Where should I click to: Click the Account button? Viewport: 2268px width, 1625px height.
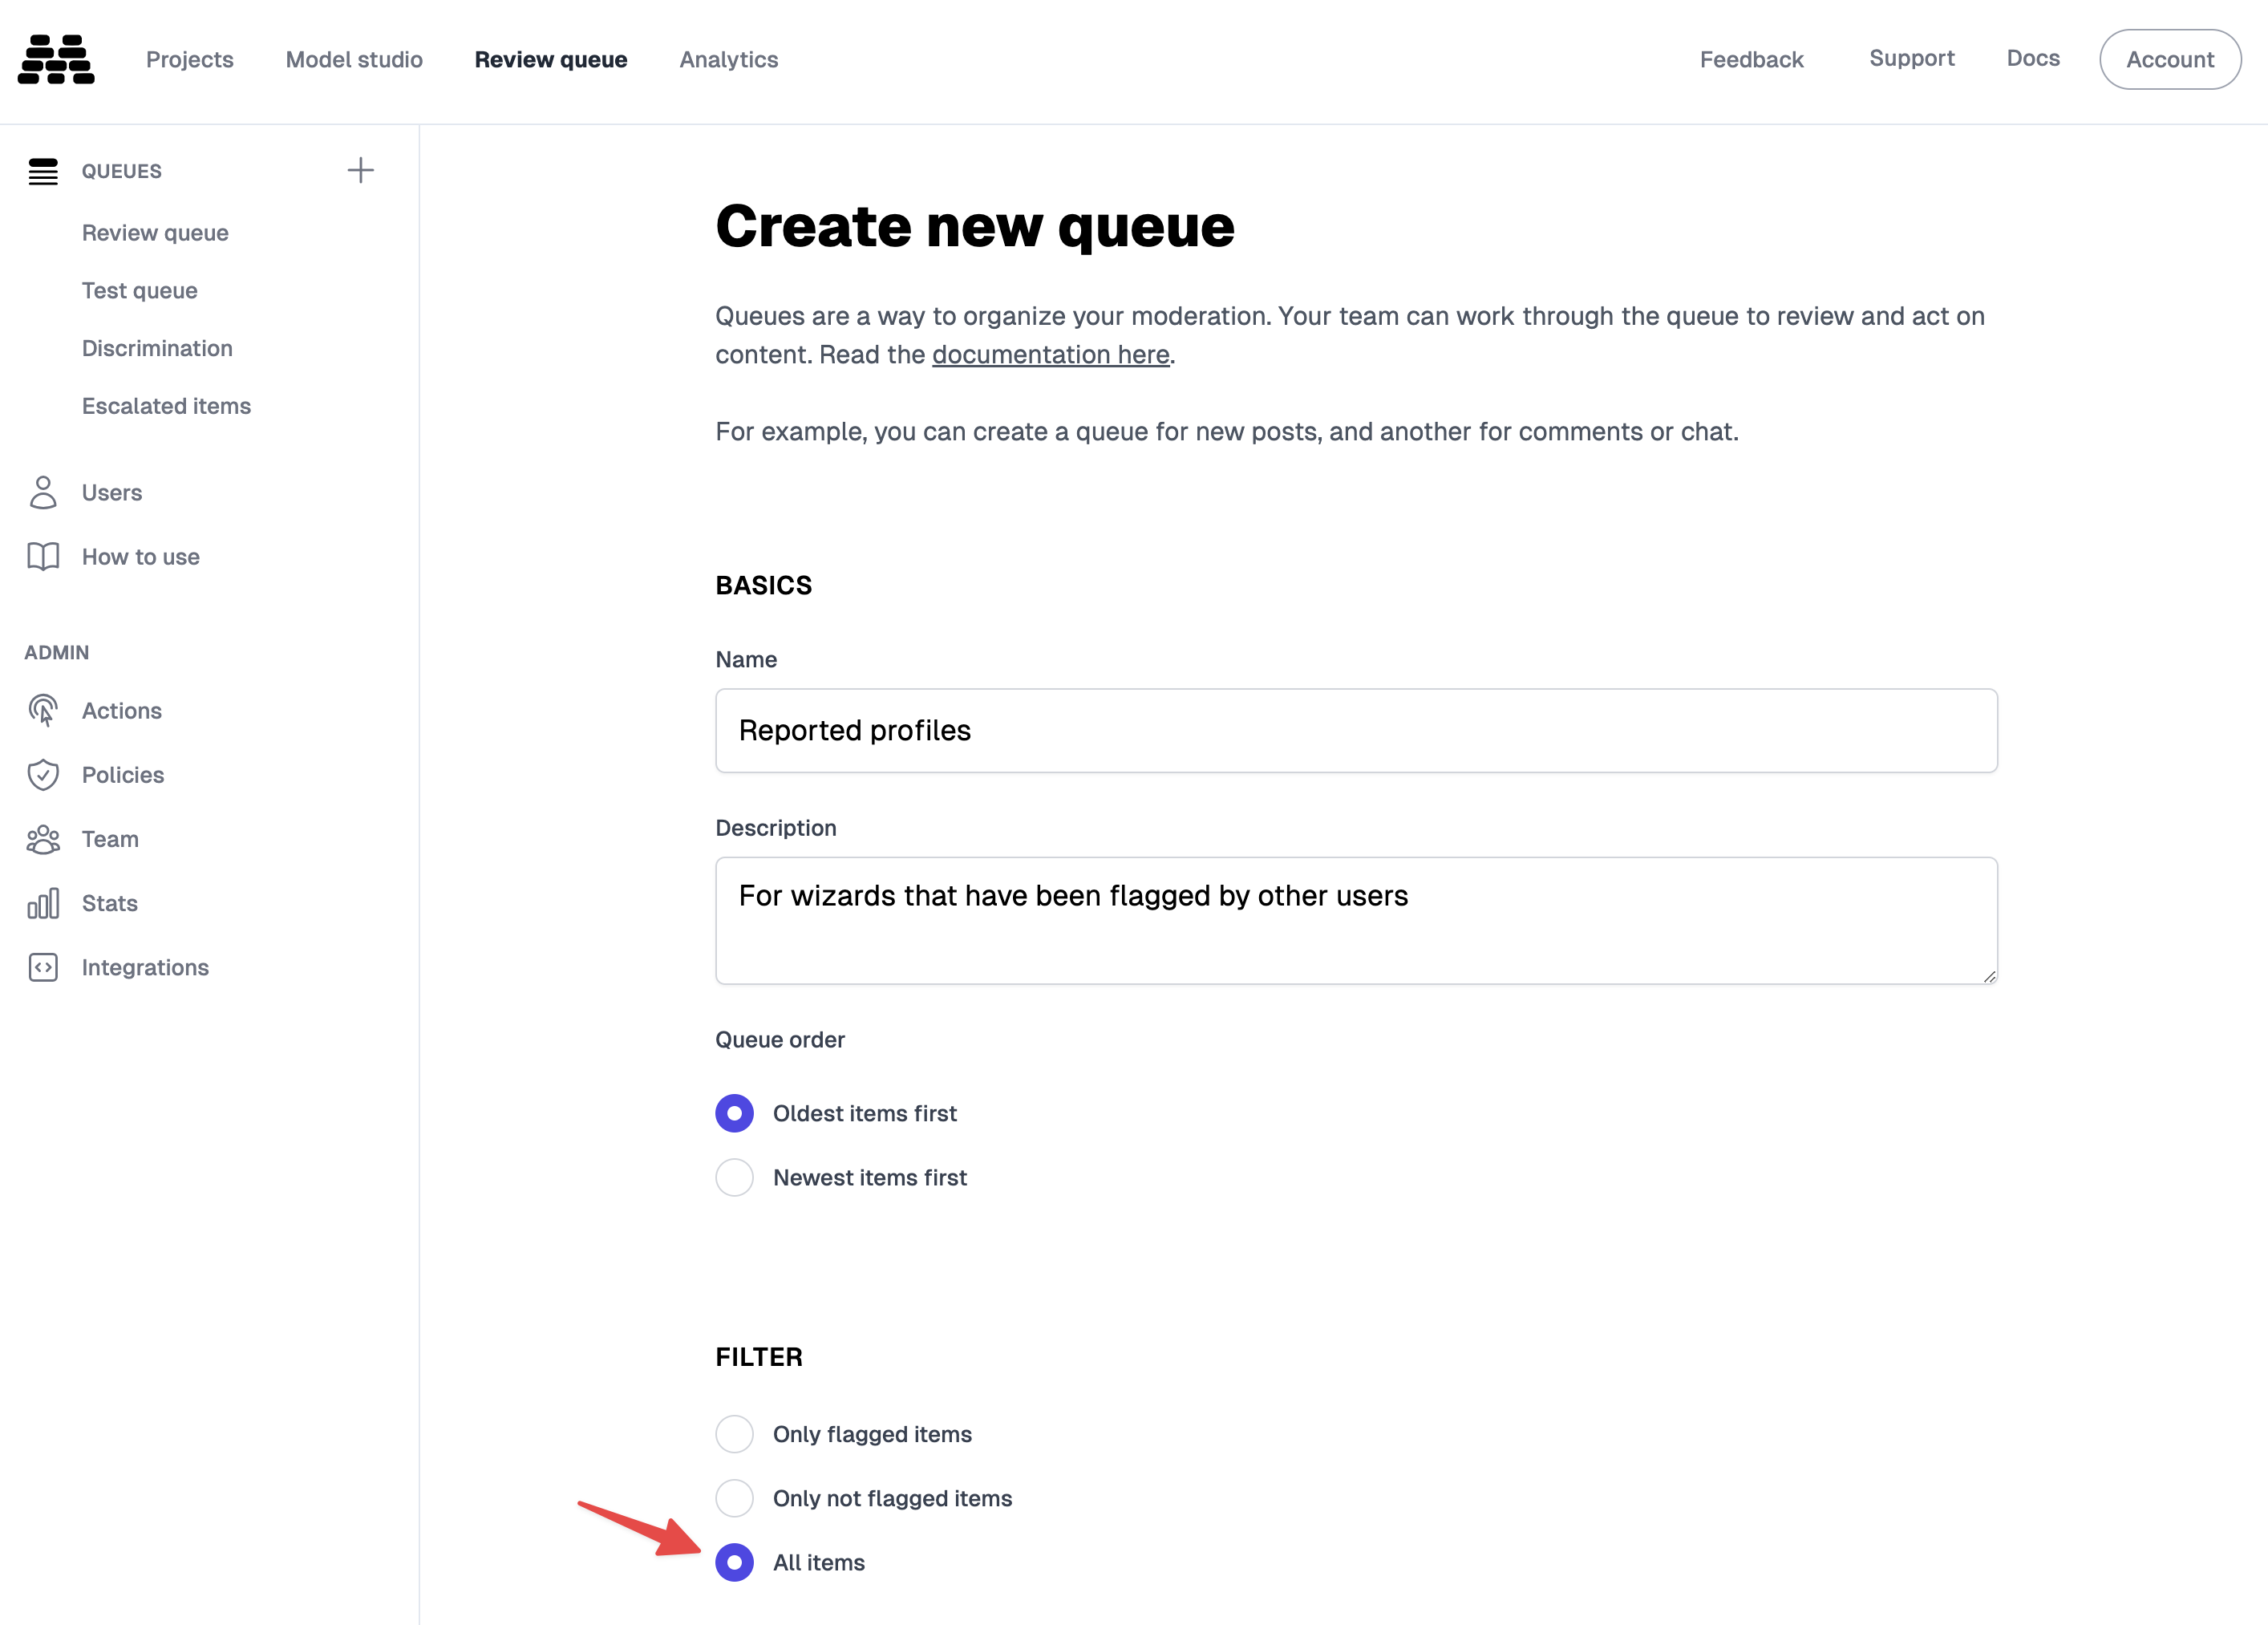pos(2169,59)
